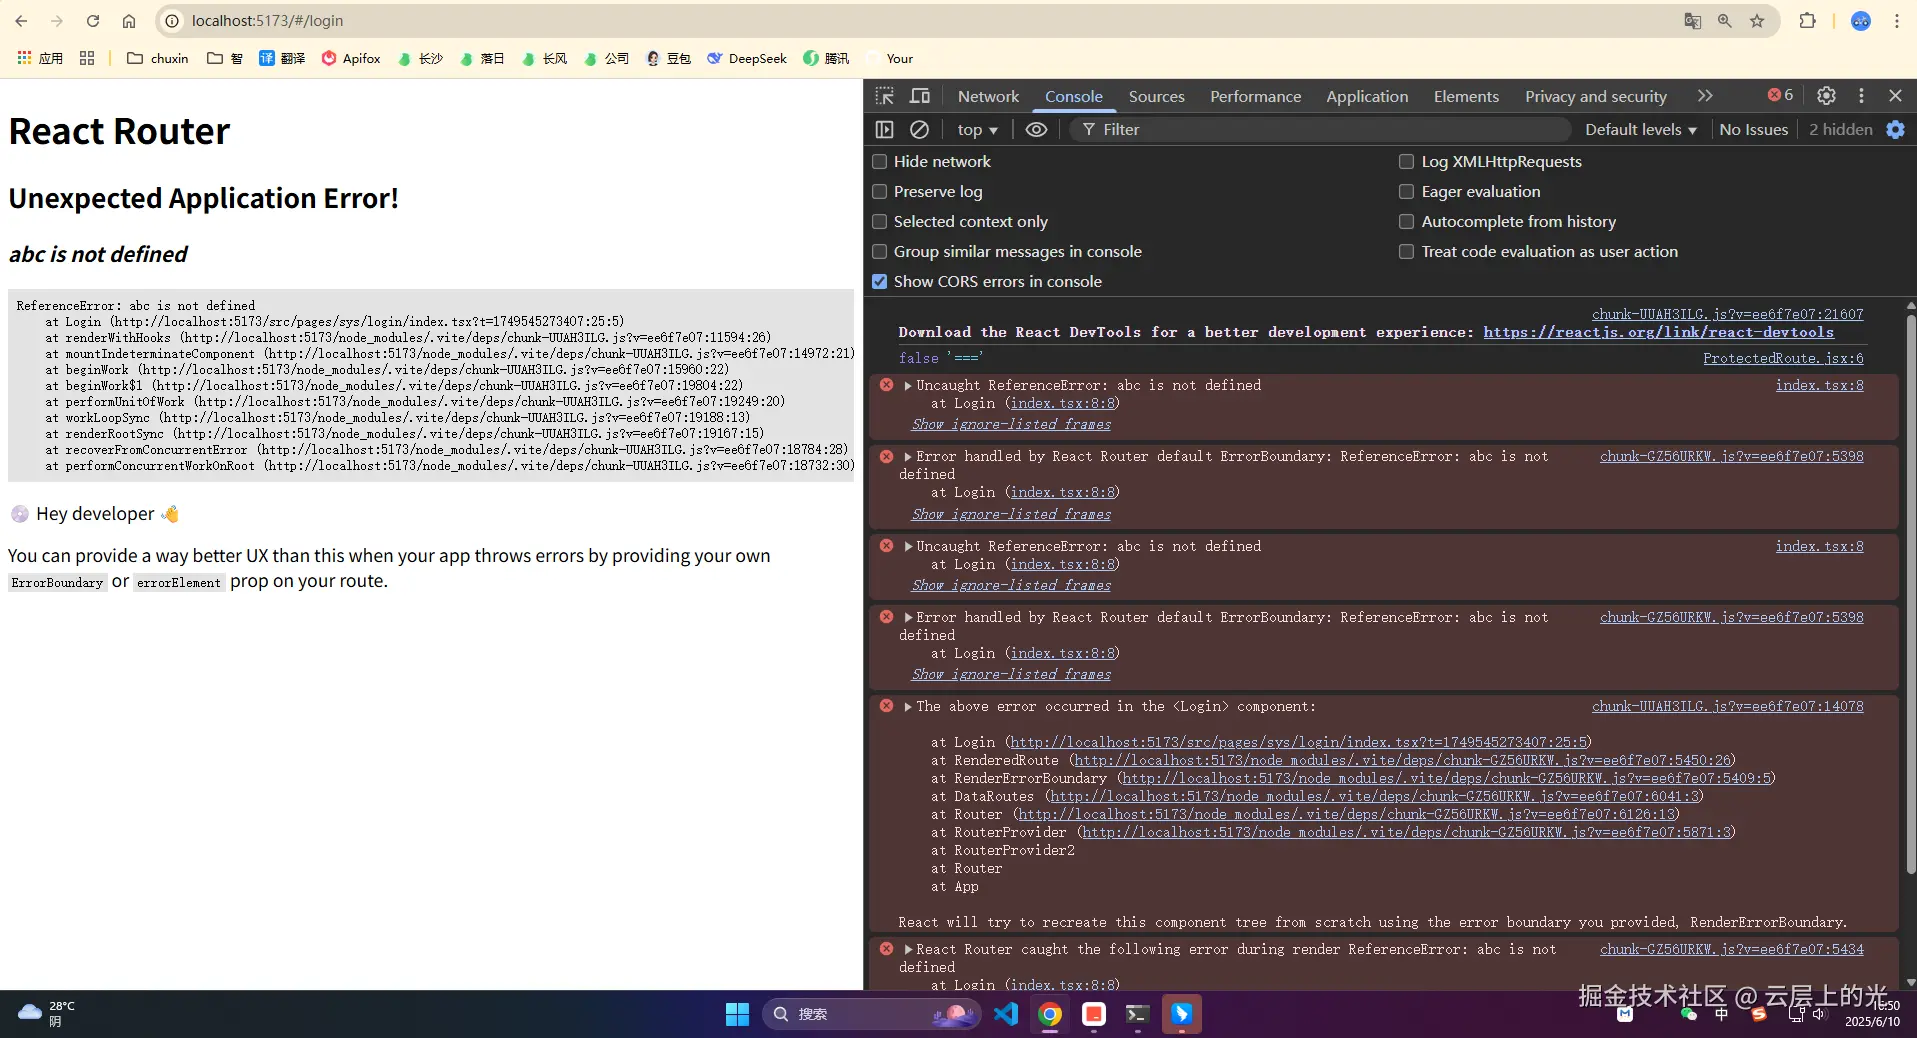Open the chunk-GZ56URKW.js:5434 source link
Viewport: 1917px width, 1038px height.
click(x=1732, y=949)
